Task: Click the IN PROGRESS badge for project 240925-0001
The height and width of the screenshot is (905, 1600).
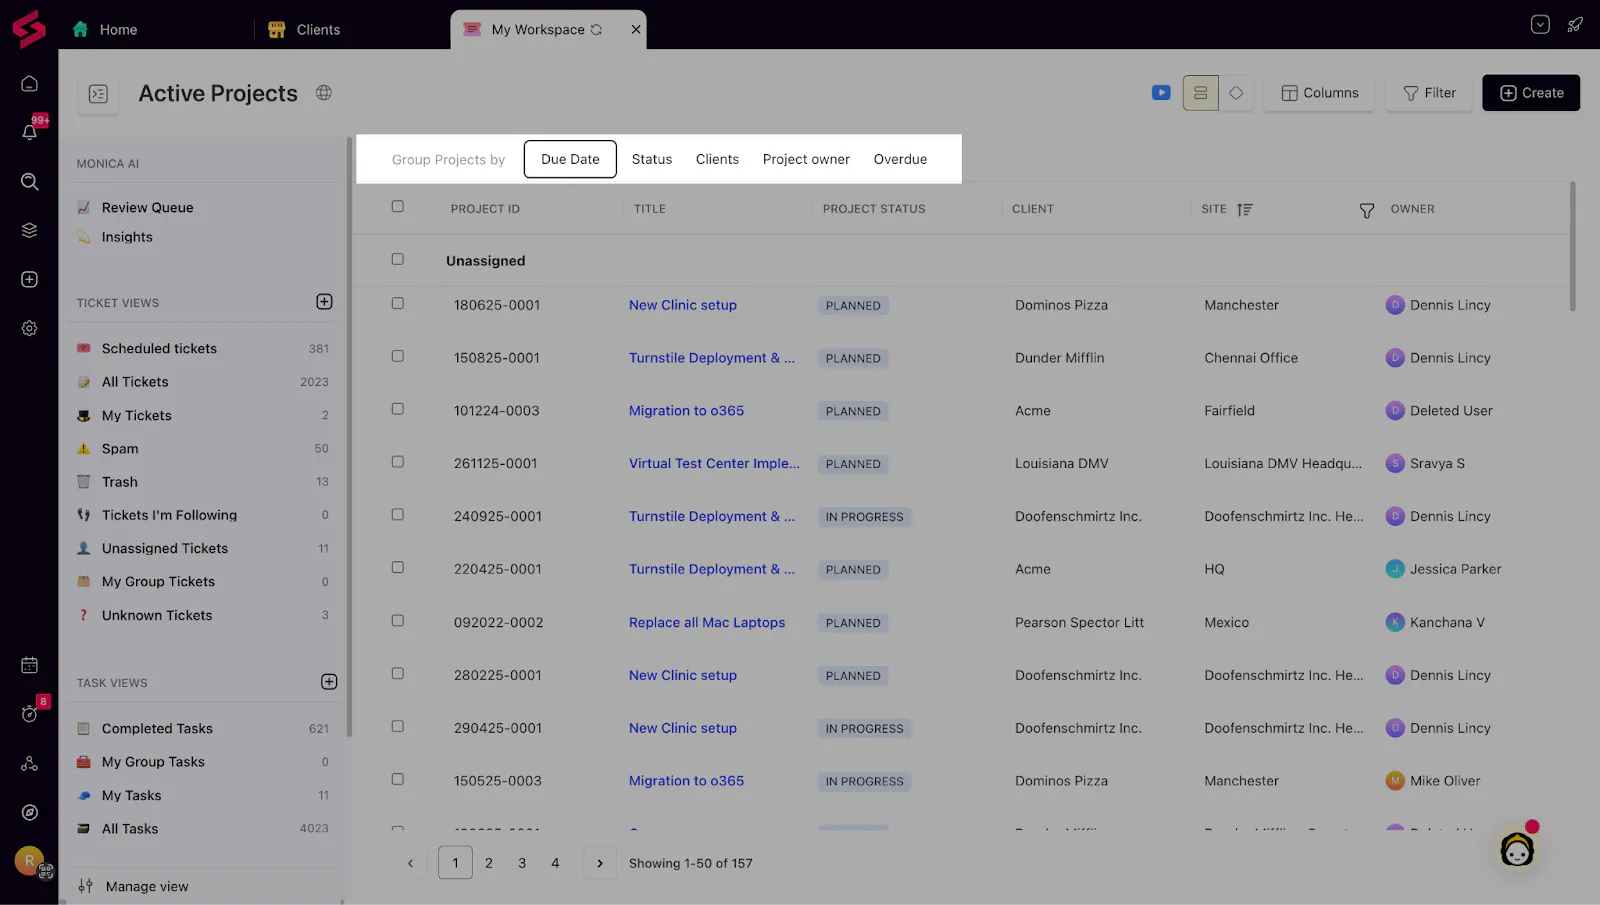Action: [864, 517]
